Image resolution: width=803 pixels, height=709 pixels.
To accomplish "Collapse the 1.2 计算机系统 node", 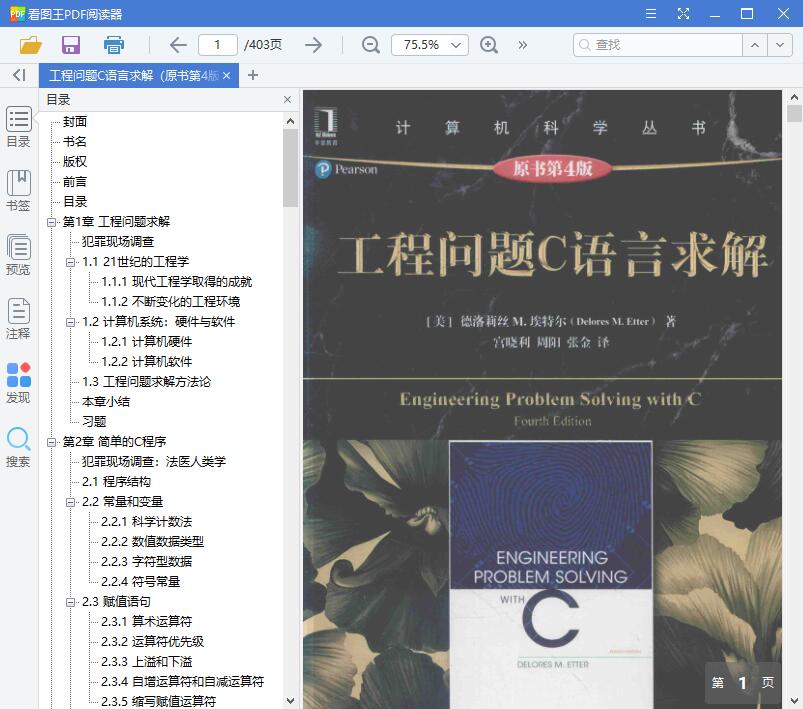I will coord(70,322).
